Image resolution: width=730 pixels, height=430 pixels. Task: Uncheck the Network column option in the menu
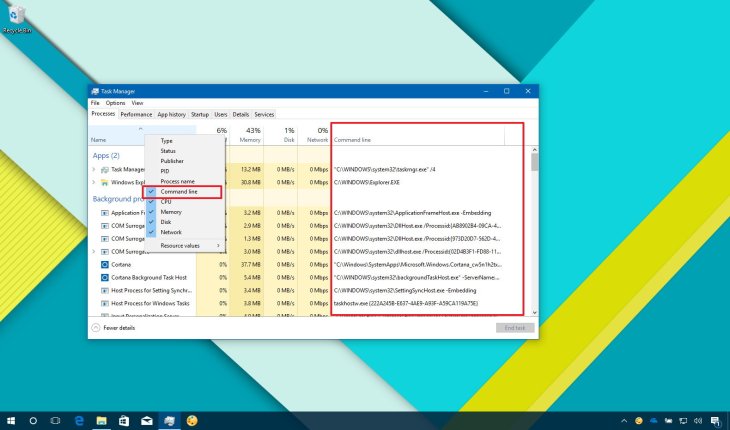[x=185, y=232]
